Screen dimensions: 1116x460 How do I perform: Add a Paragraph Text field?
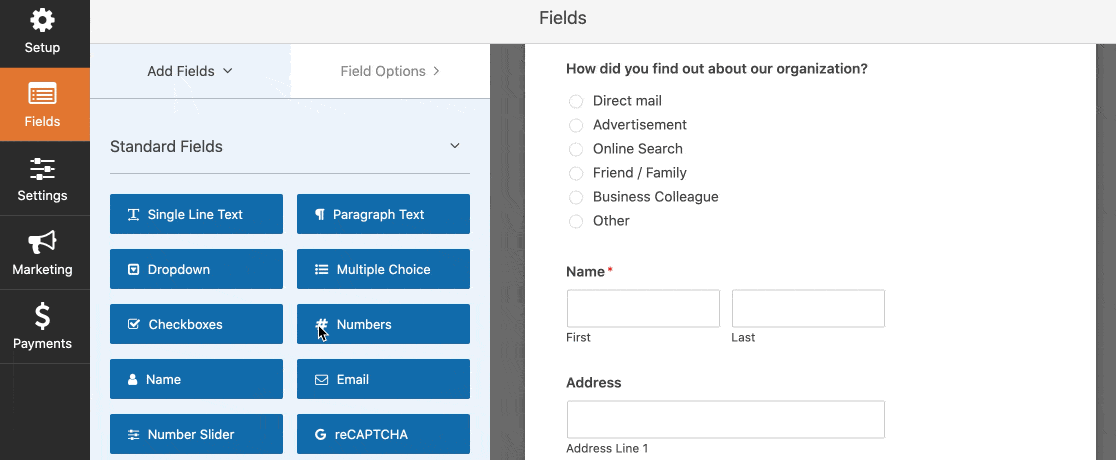pos(383,214)
